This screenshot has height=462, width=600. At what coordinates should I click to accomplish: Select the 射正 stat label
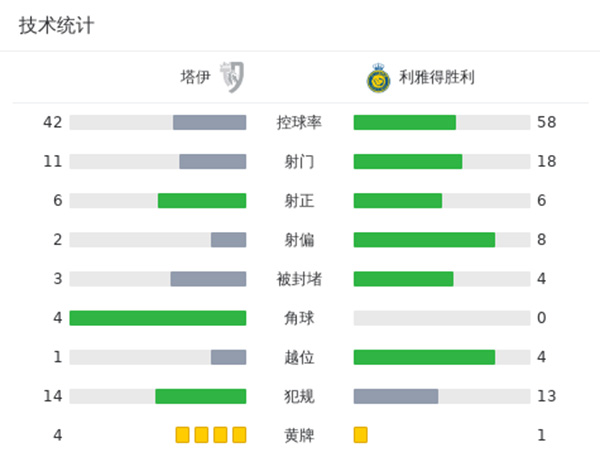tap(299, 201)
